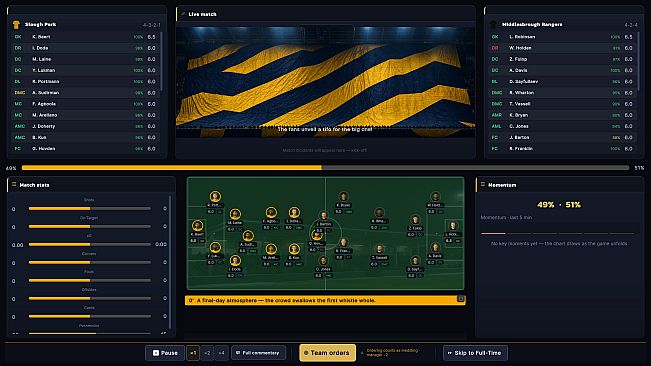Screen dimensions: 651x366
Task: Select the W. Holden row in Middlesbrough lineup
Action: click(562, 48)
